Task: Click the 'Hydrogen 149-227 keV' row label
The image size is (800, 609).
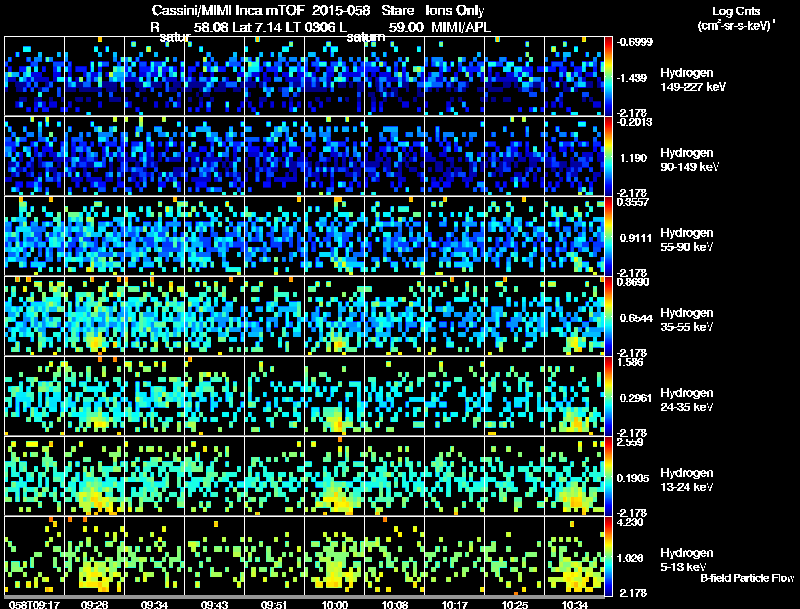Action: pos(692,80)
